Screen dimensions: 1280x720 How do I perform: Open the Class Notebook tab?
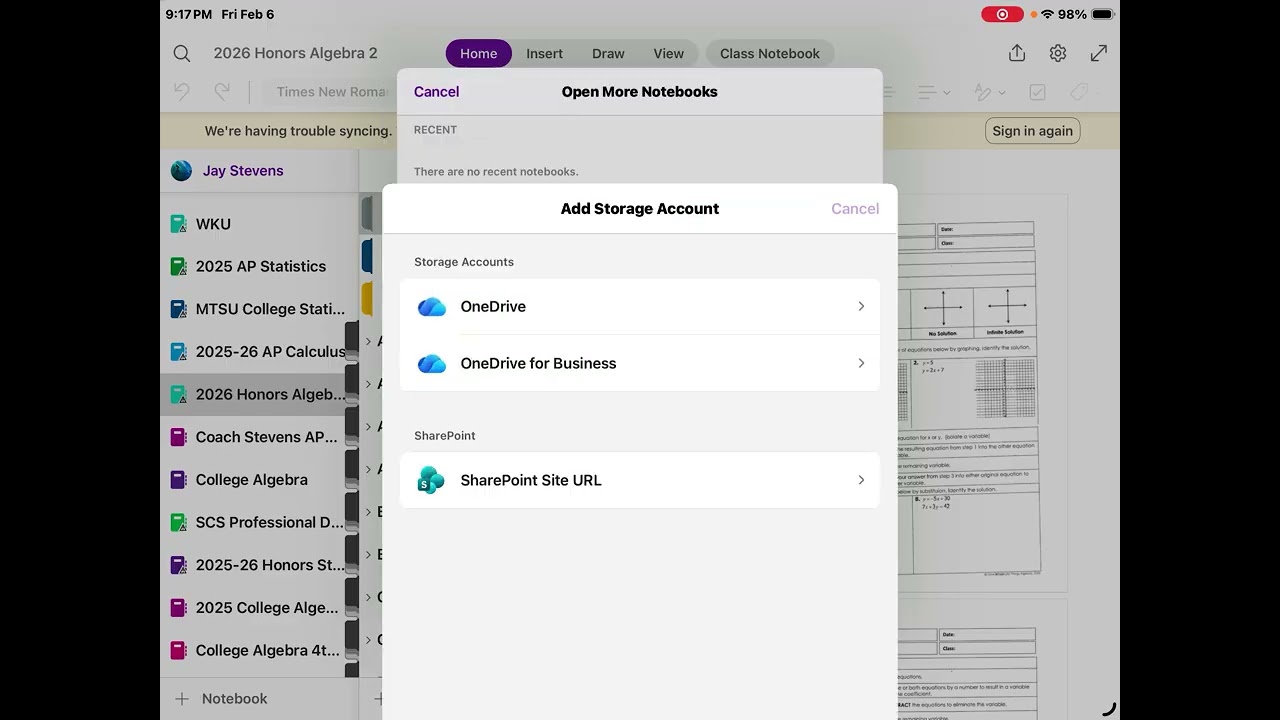point(770,54)
